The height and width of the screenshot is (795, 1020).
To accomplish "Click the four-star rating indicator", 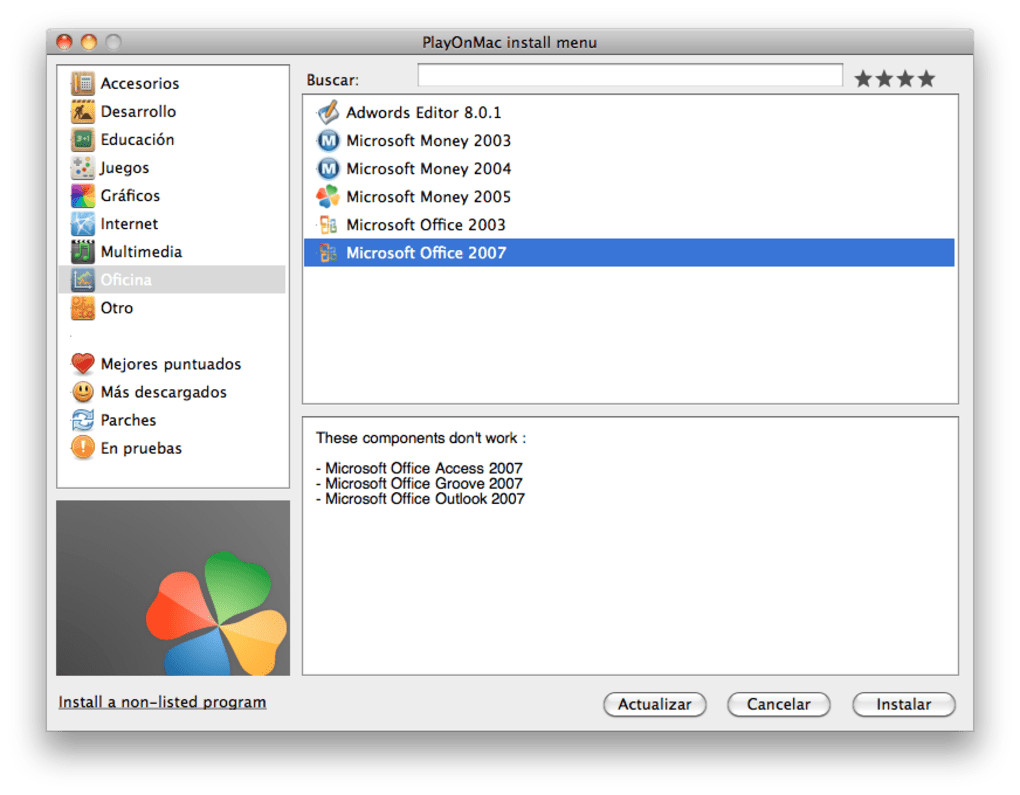I will [894, 79].
